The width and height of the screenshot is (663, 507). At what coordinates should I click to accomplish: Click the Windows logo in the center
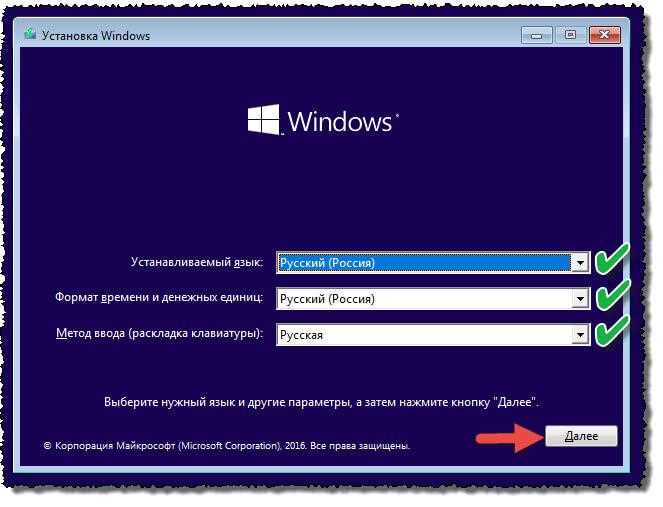323,120
